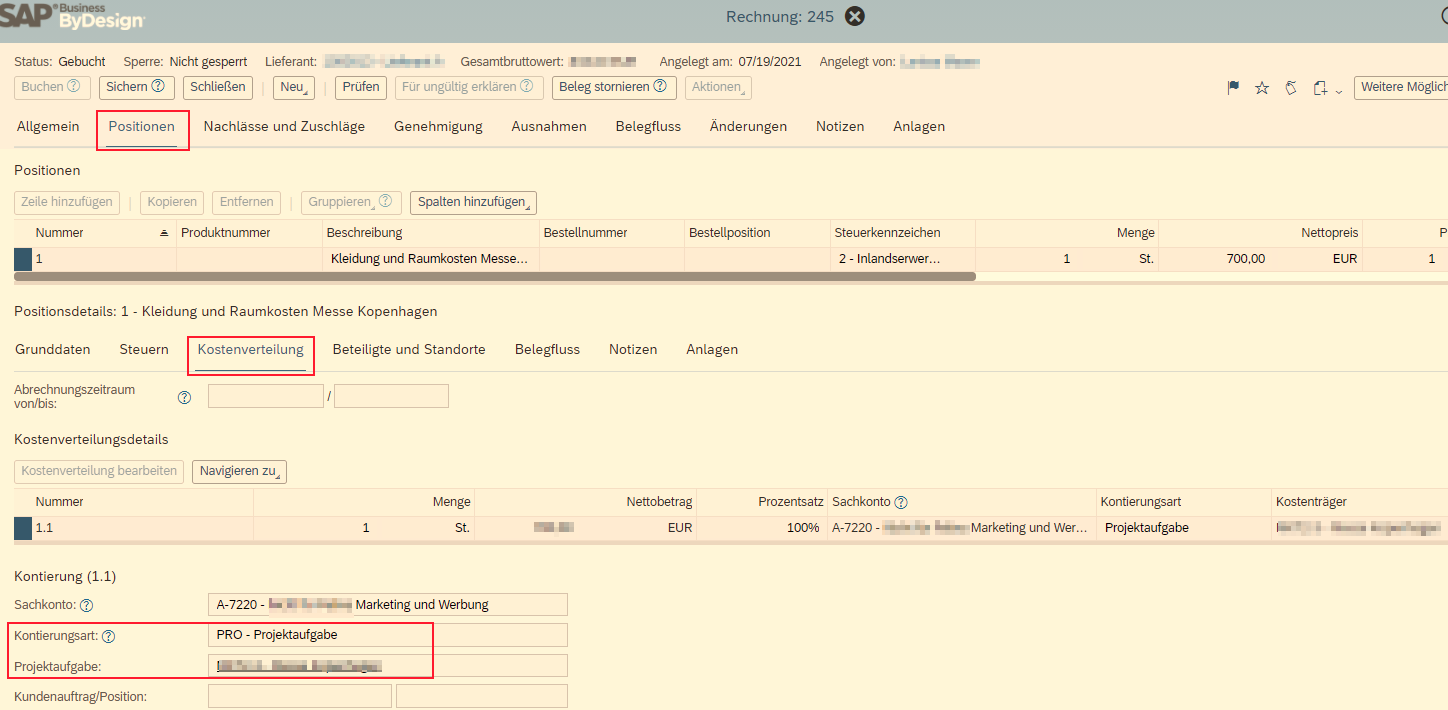This screenshot has height=710, width=1448.
Task: Click the help icon beside Beleg stornieren
Action: point(660,87)
